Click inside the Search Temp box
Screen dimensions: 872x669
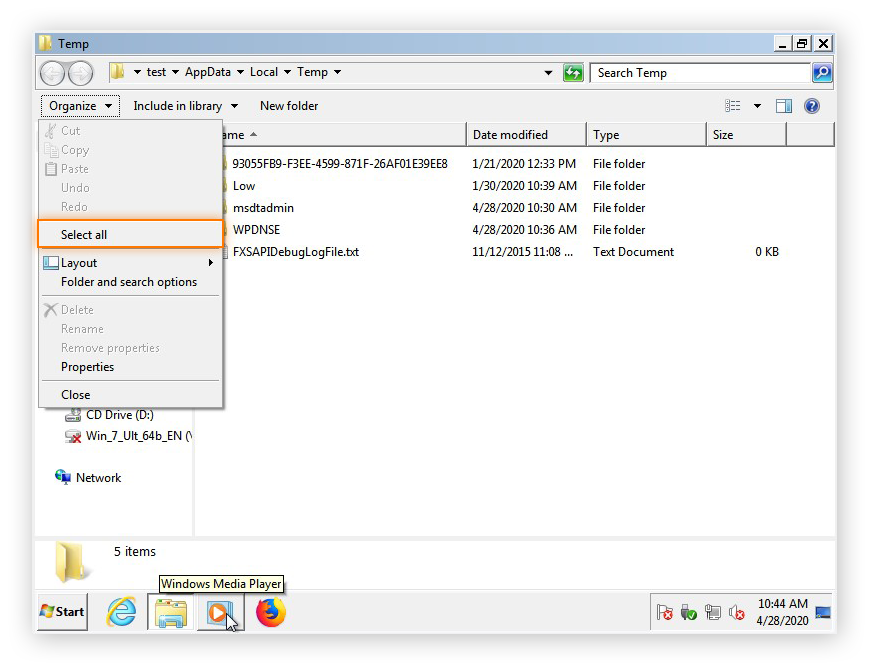point(690,72)
